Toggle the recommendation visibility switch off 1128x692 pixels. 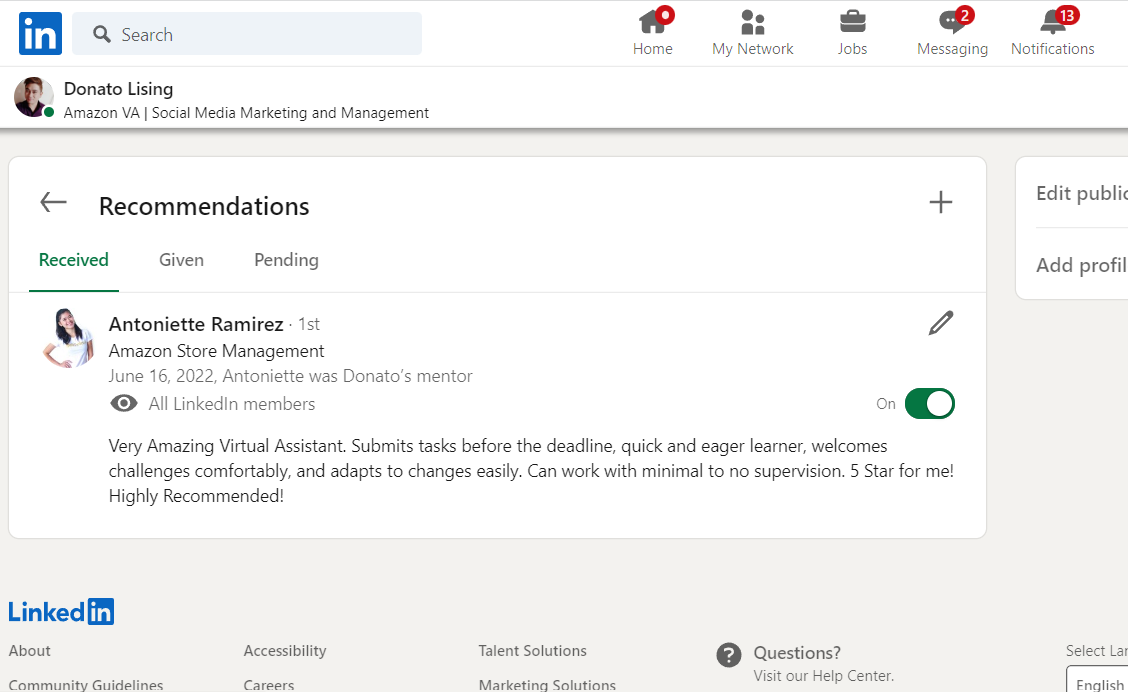[x=929, y=404]
